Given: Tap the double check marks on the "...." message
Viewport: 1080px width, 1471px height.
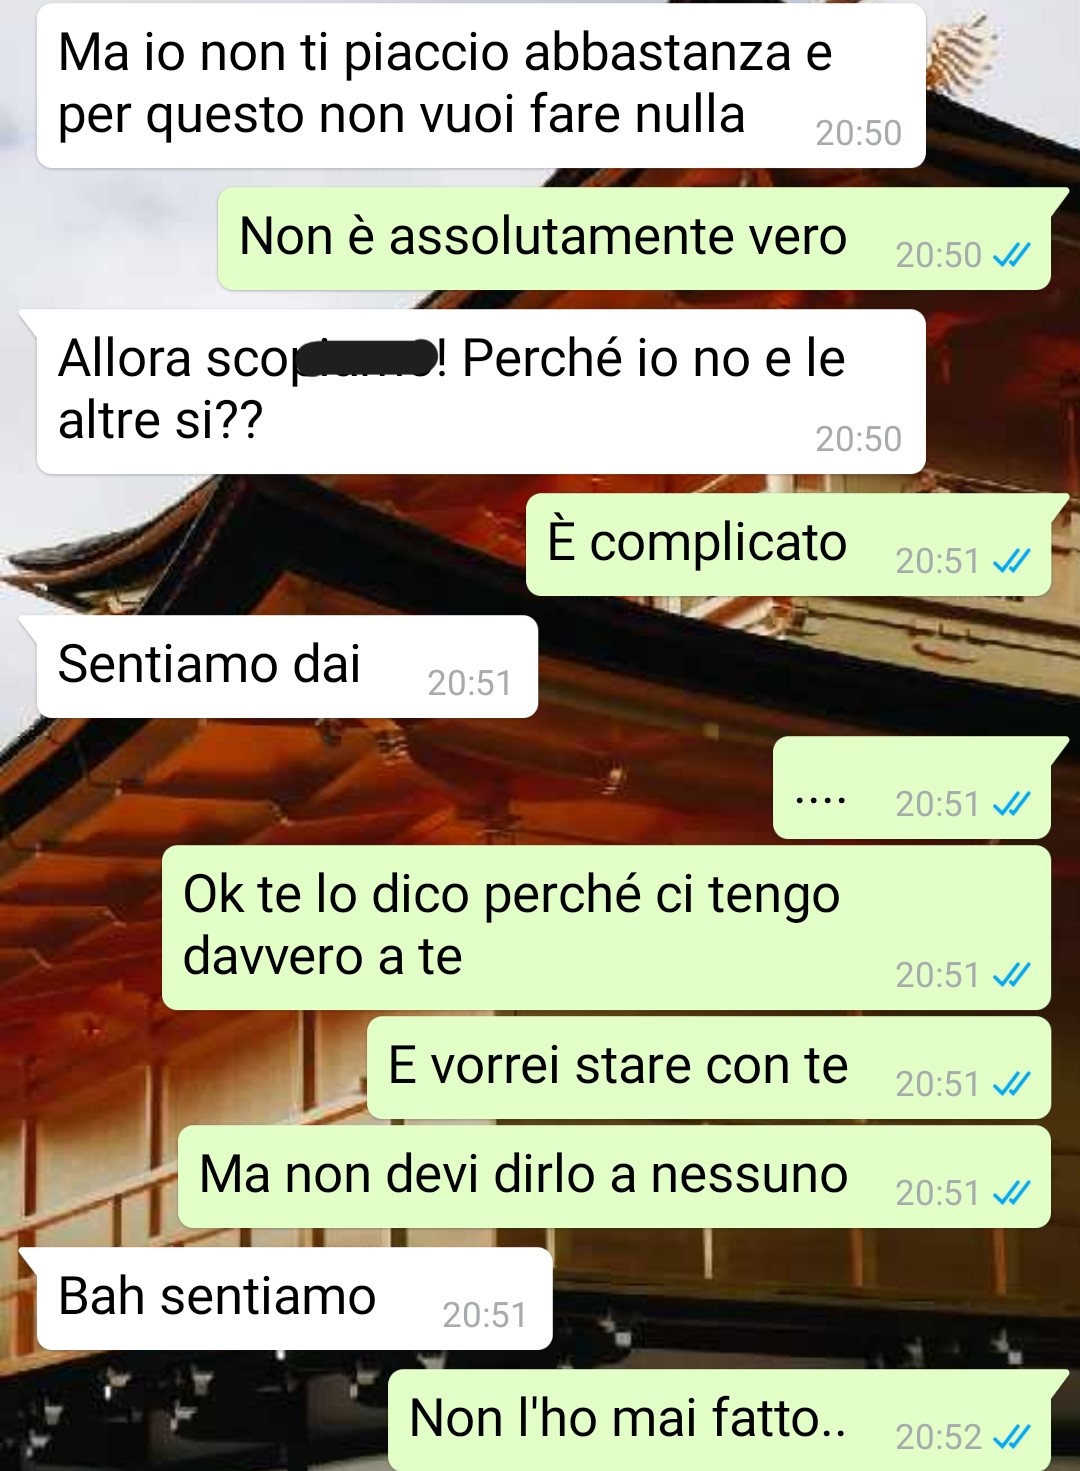Looking at the screenshot, I should (1011, 804).
